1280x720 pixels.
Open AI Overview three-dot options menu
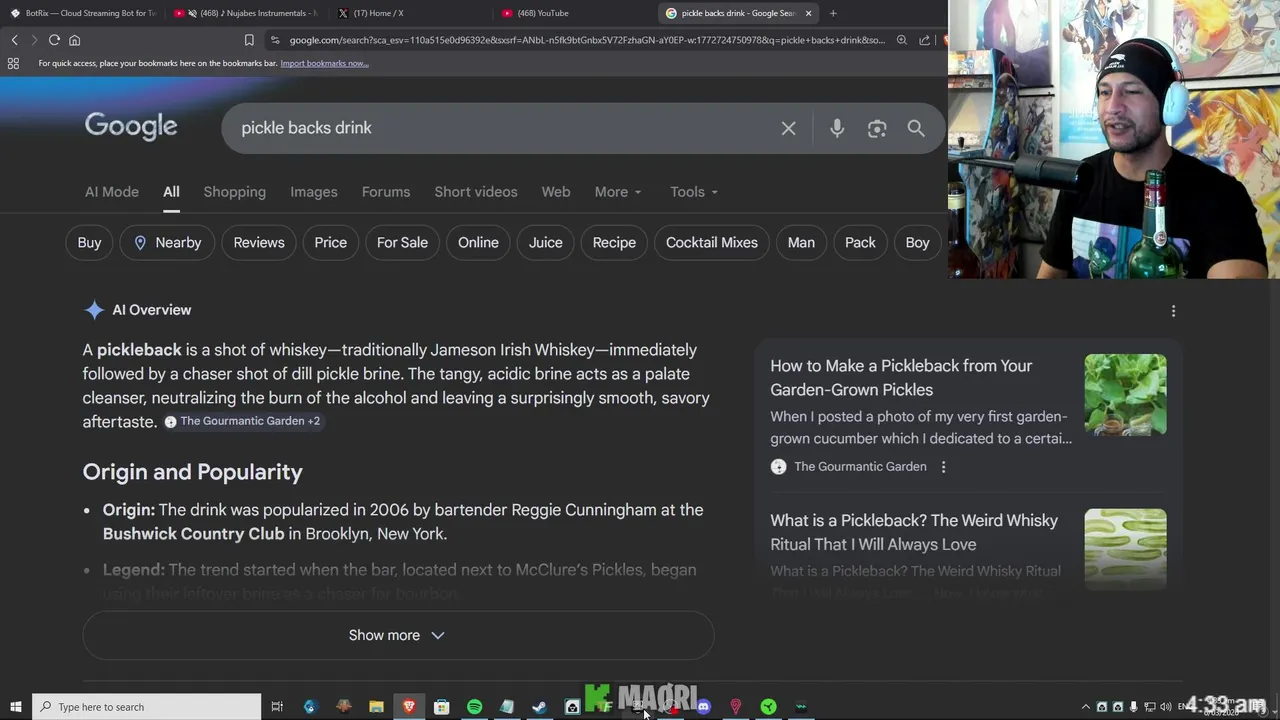pos(1173,311)
